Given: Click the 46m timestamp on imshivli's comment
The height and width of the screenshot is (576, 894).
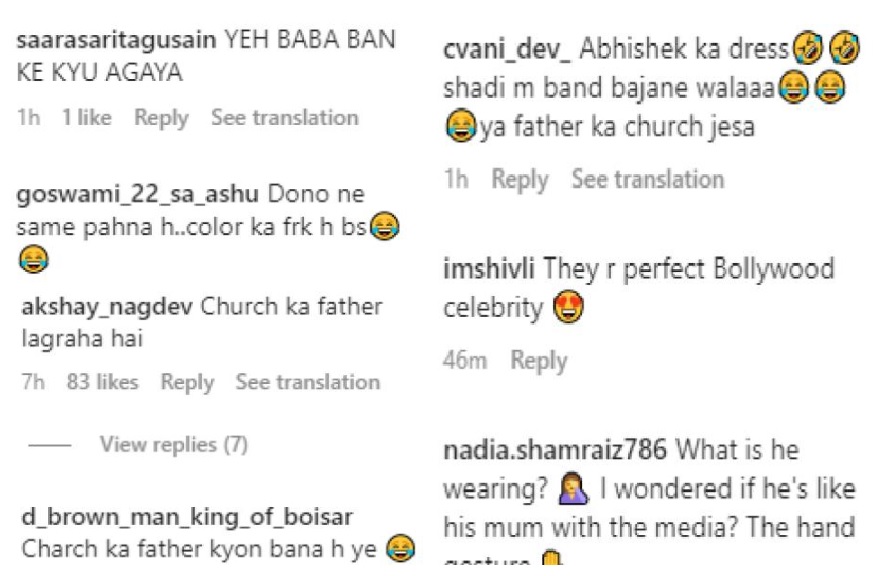Looking at the screenshot, I should 463,361.
